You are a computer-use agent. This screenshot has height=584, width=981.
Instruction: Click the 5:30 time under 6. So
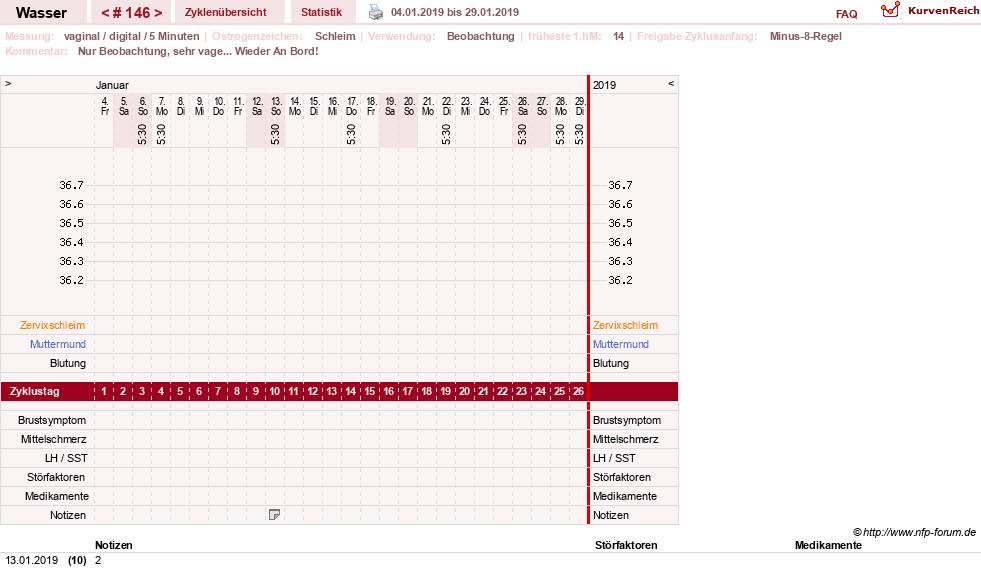pos(142,135)
